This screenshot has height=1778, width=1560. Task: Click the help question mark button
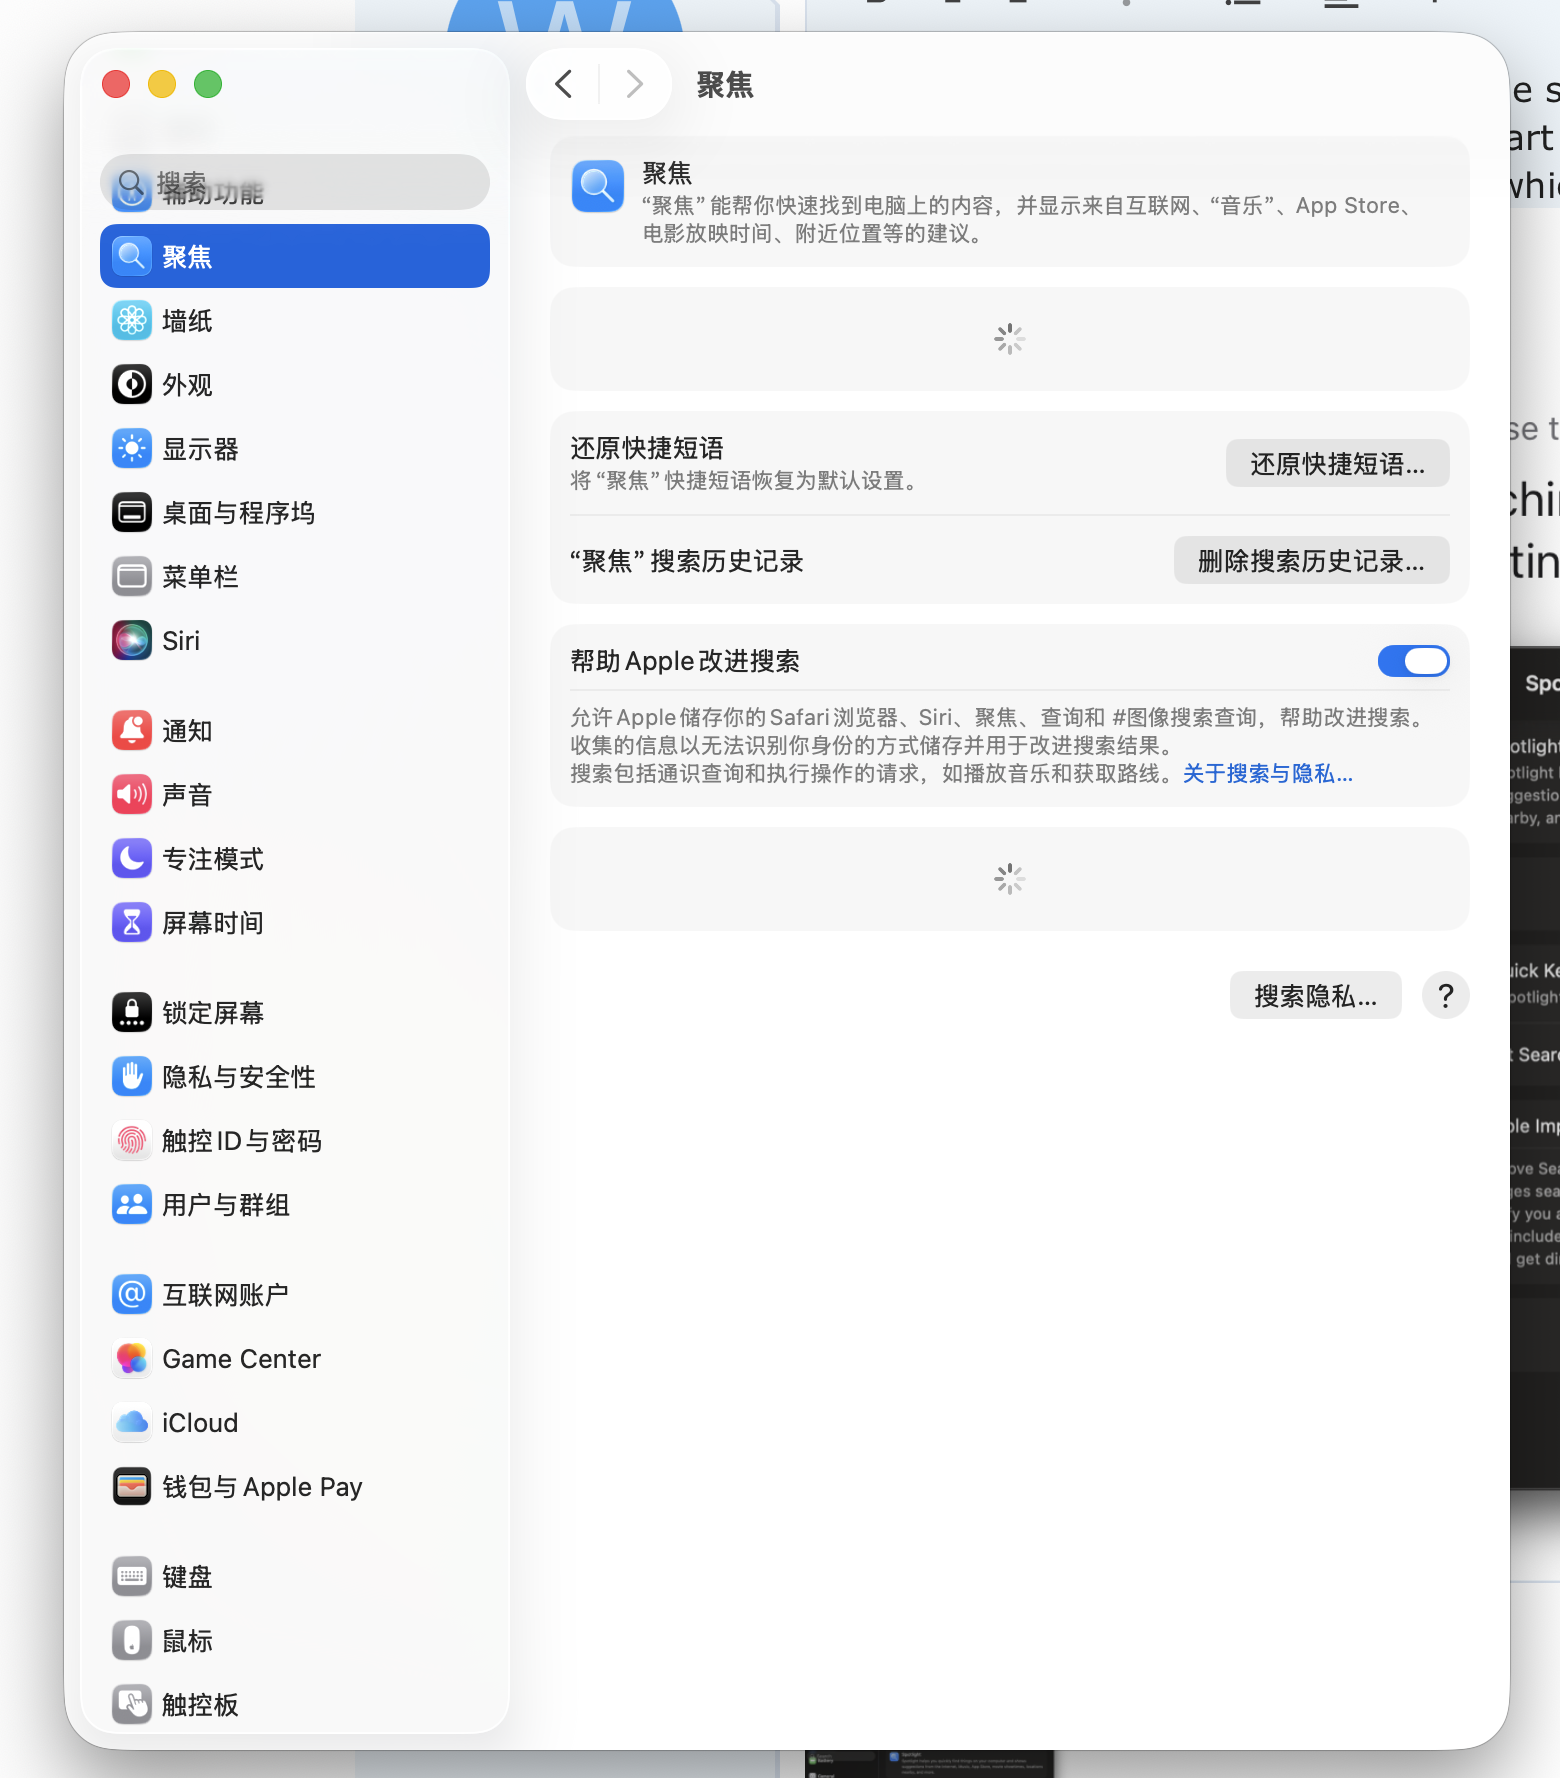[1446, 996]
